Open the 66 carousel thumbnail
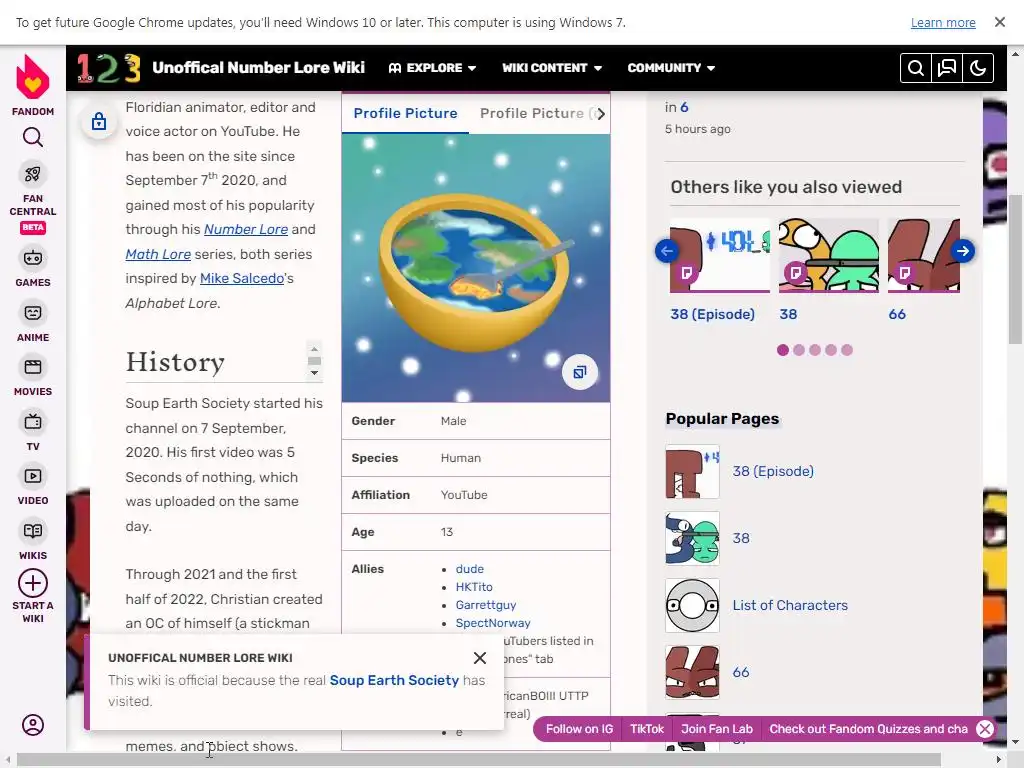Viewport: 1024px width, 768px height. (x=923, y=255)
